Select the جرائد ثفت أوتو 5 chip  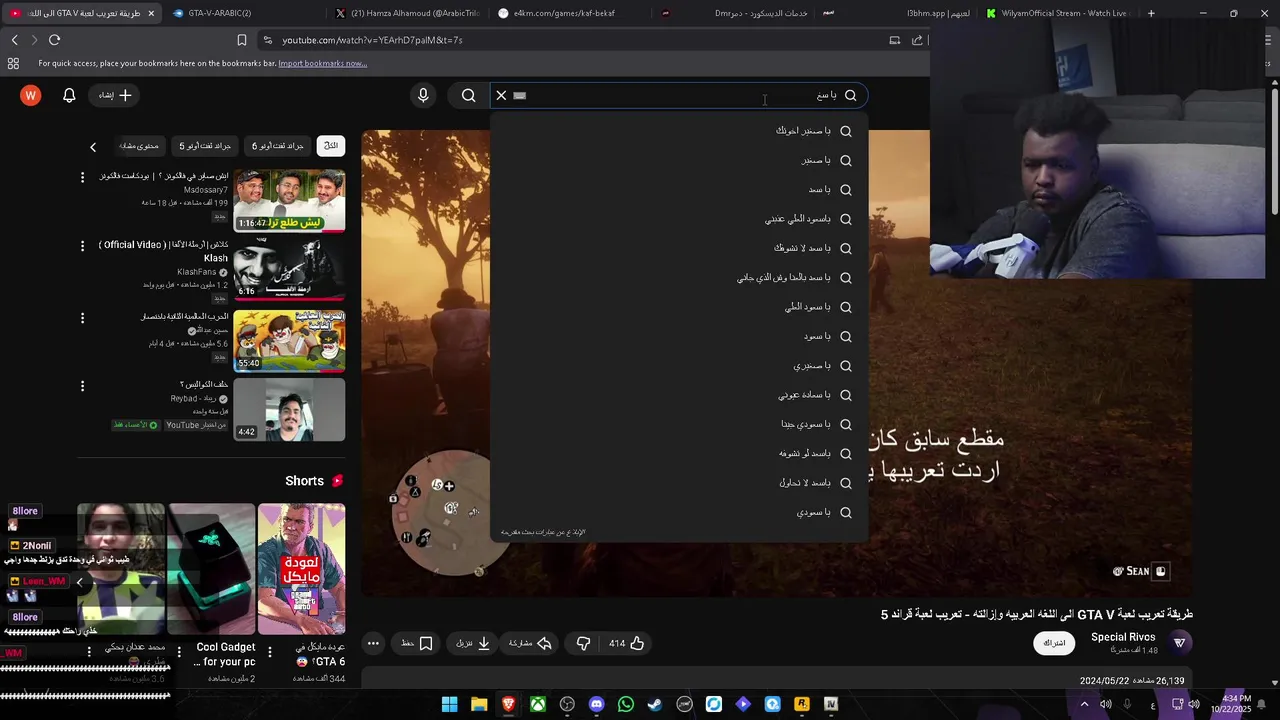pos(205,146)
